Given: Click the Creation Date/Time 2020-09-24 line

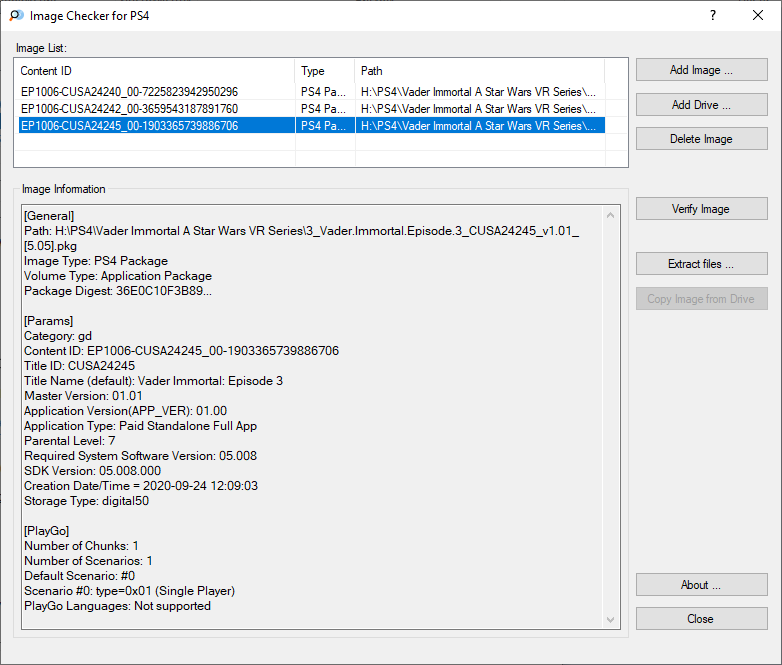Looking at the screenshot, I should point(141,485).
